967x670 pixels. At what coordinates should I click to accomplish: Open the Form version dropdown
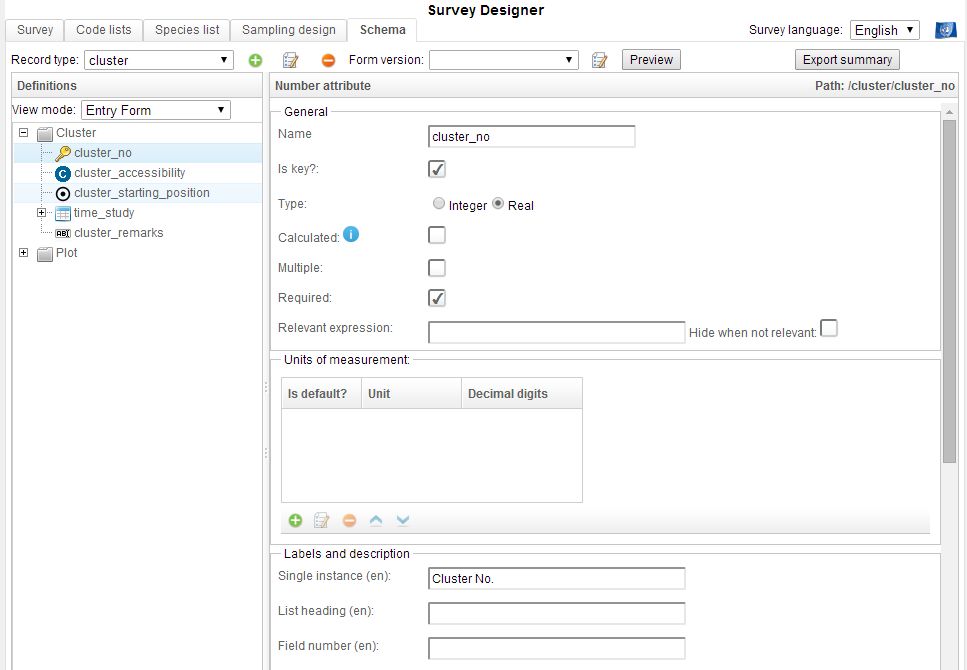504,60
